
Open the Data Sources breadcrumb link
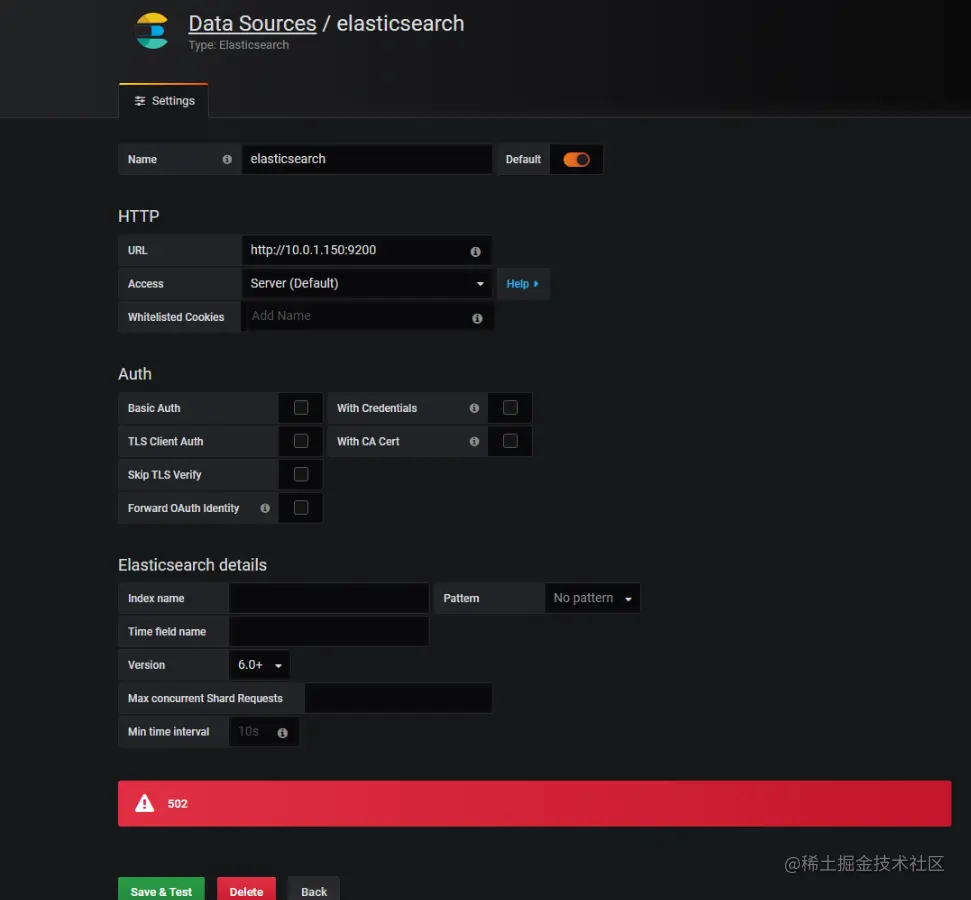(x=252, y=24)
